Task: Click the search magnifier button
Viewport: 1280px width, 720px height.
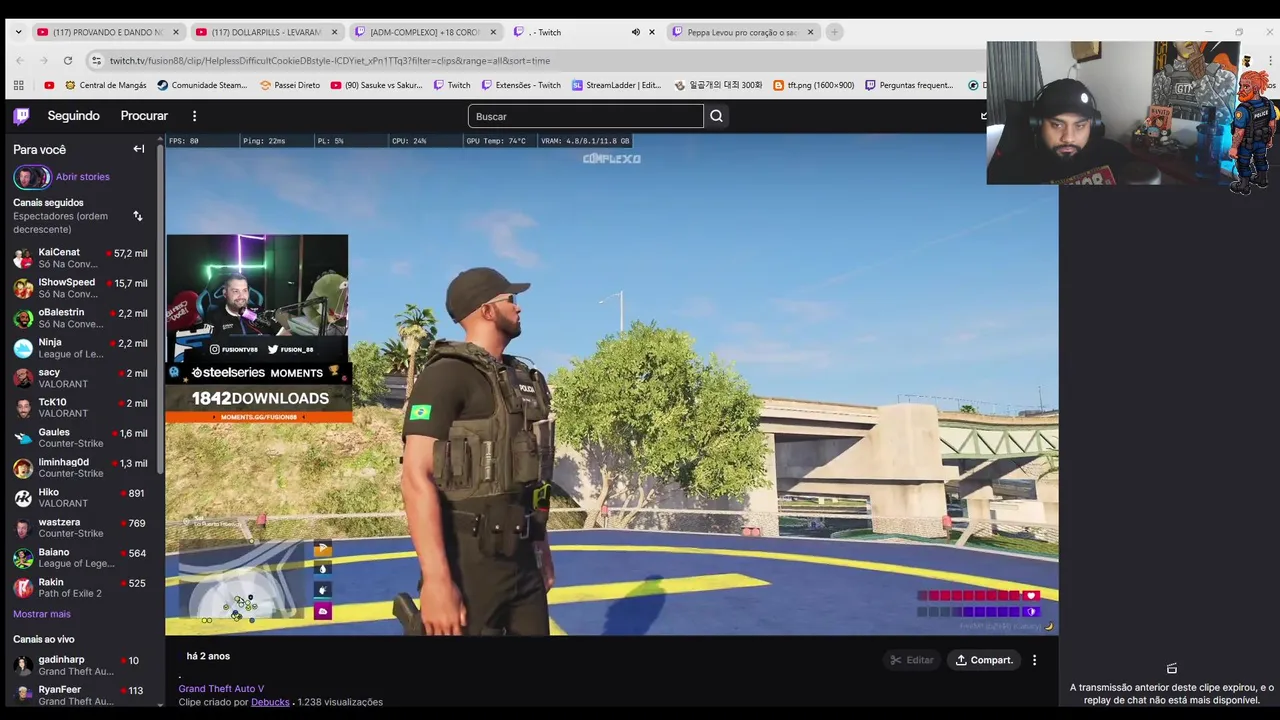Action: pyautogui.click(x=716, y=116)
